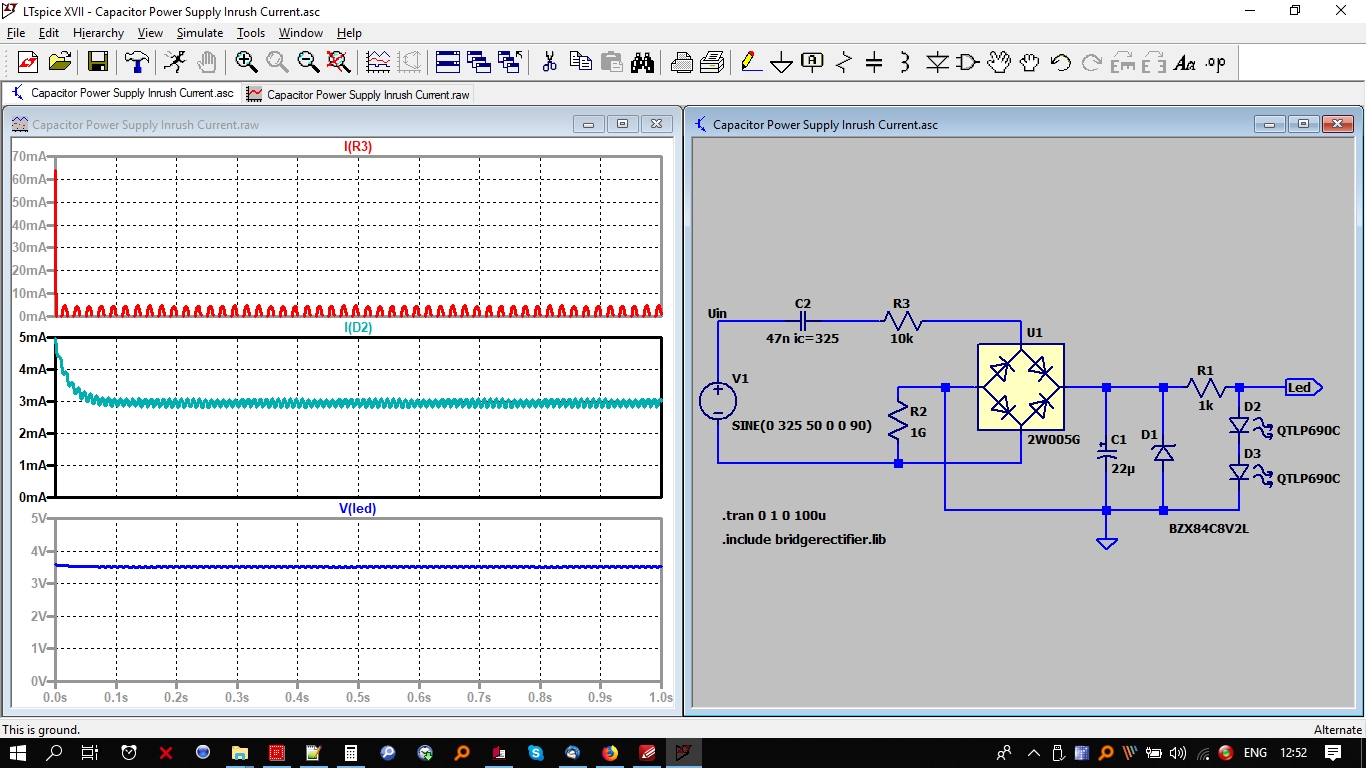This screenshot has height=768, width=1366.
Task: Click the V(led) trace label
Action: (x=358, y=509)
